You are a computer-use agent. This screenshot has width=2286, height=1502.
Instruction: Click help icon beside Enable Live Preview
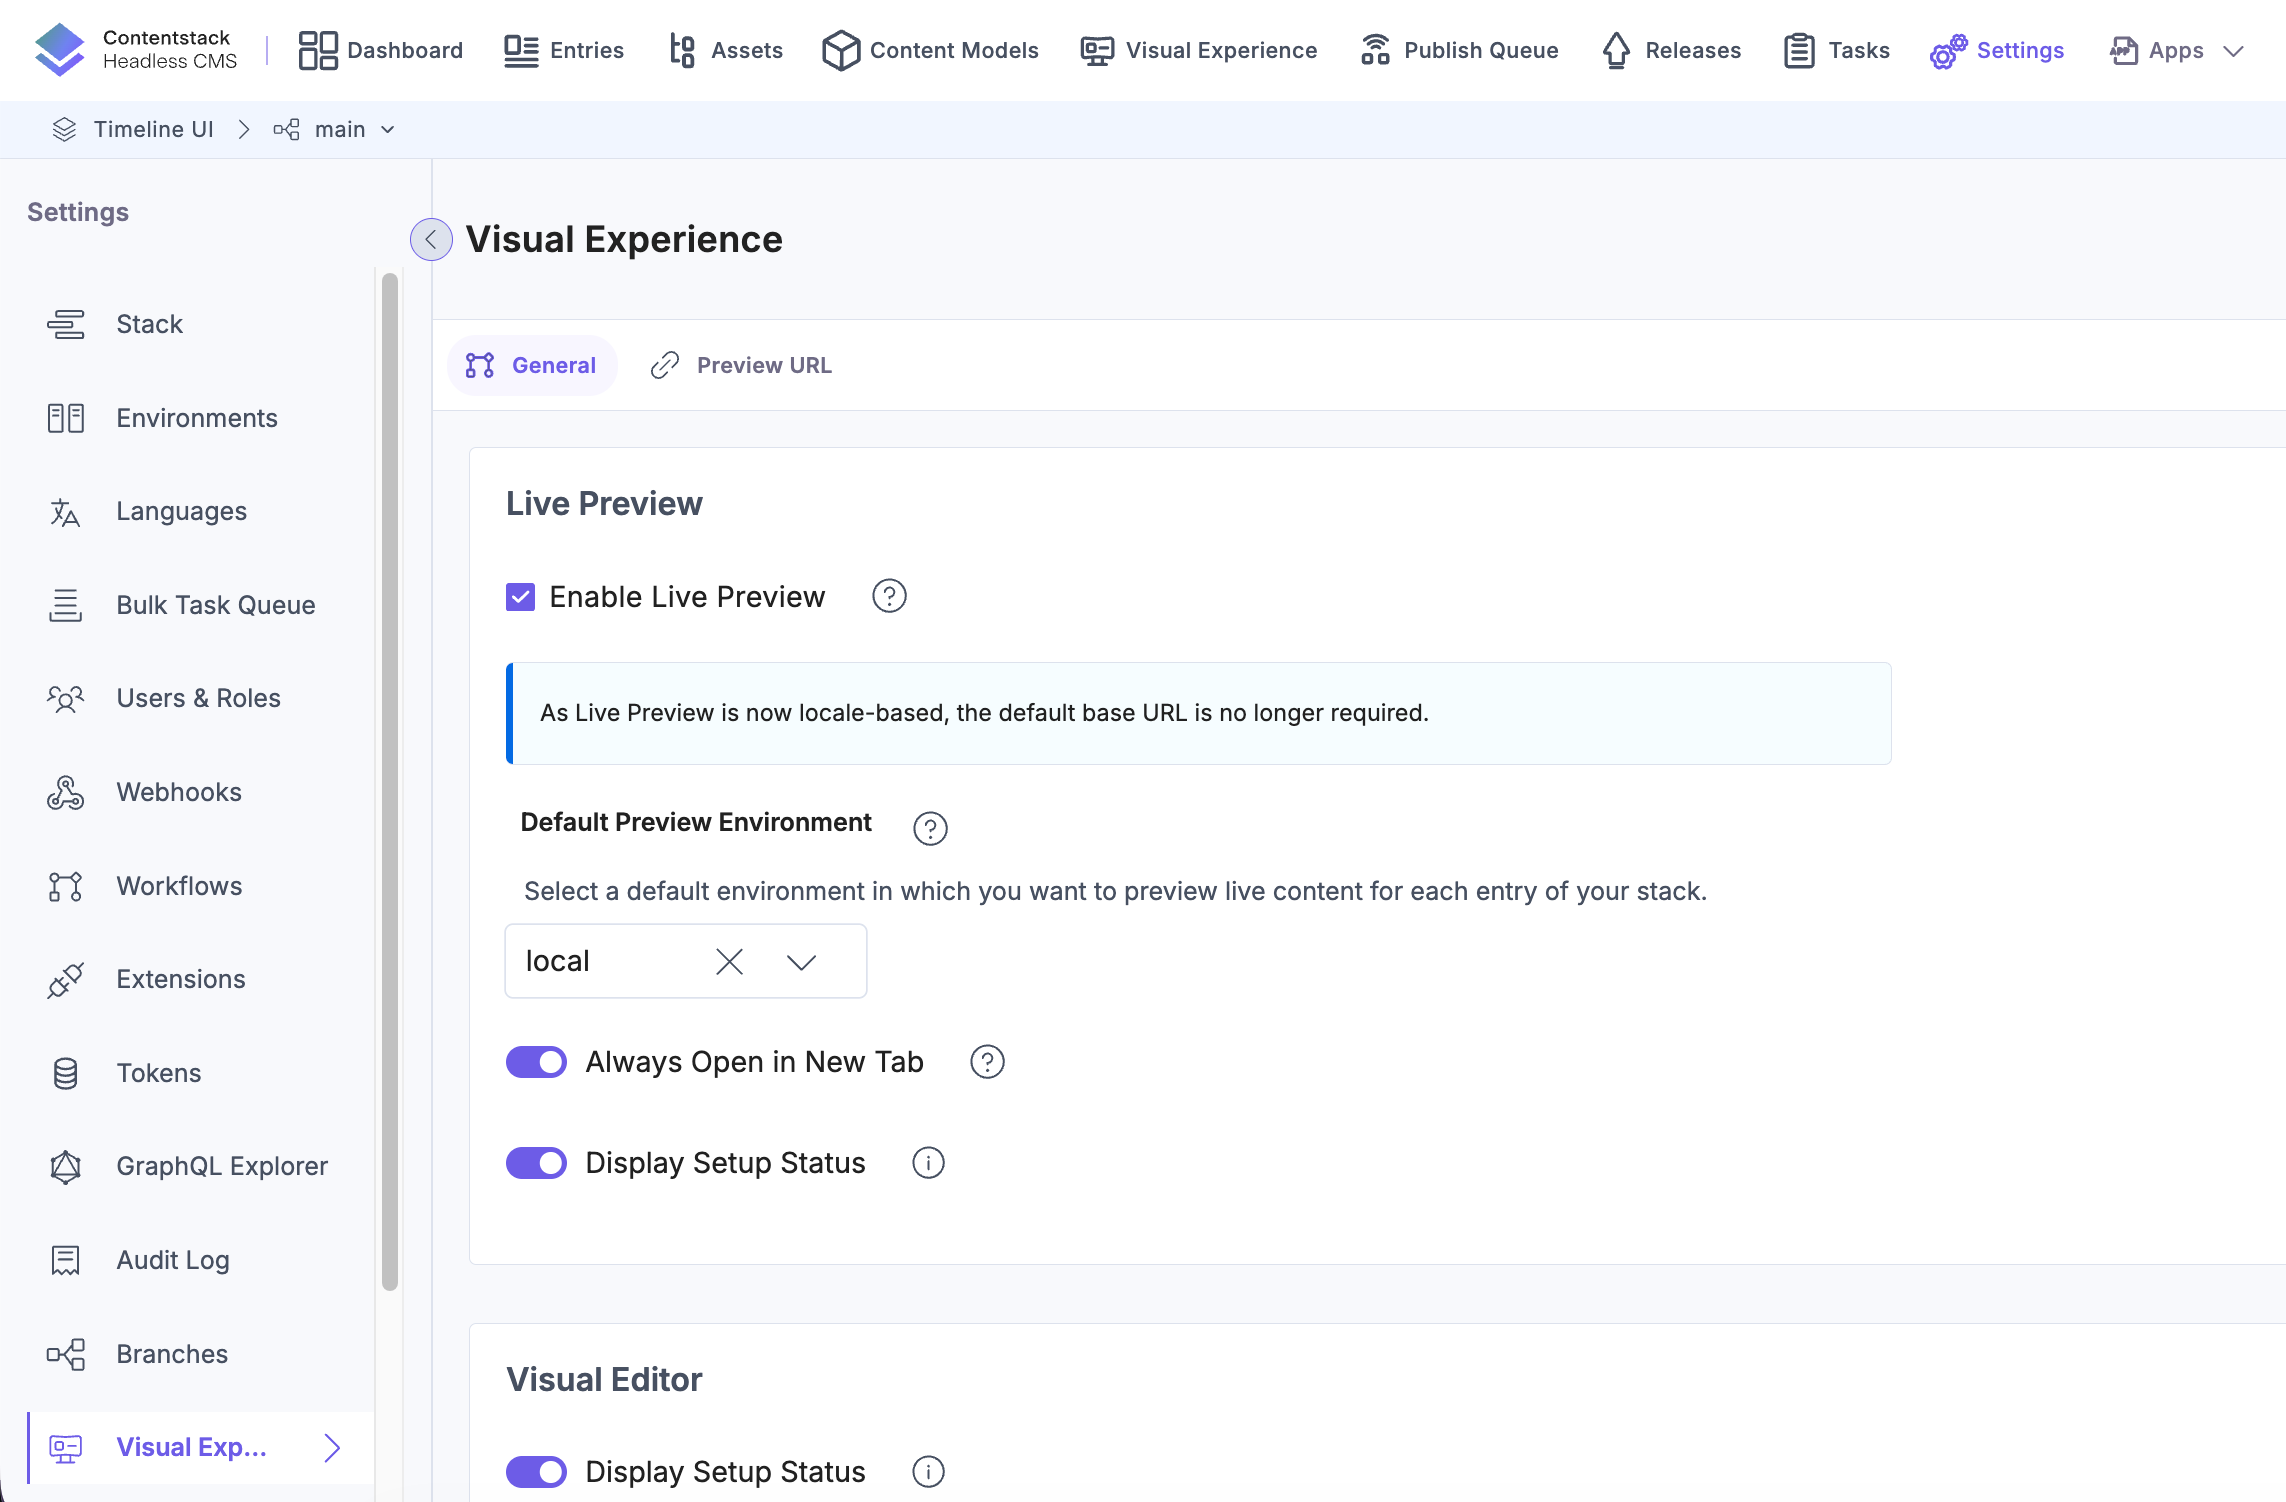point(889,596)
